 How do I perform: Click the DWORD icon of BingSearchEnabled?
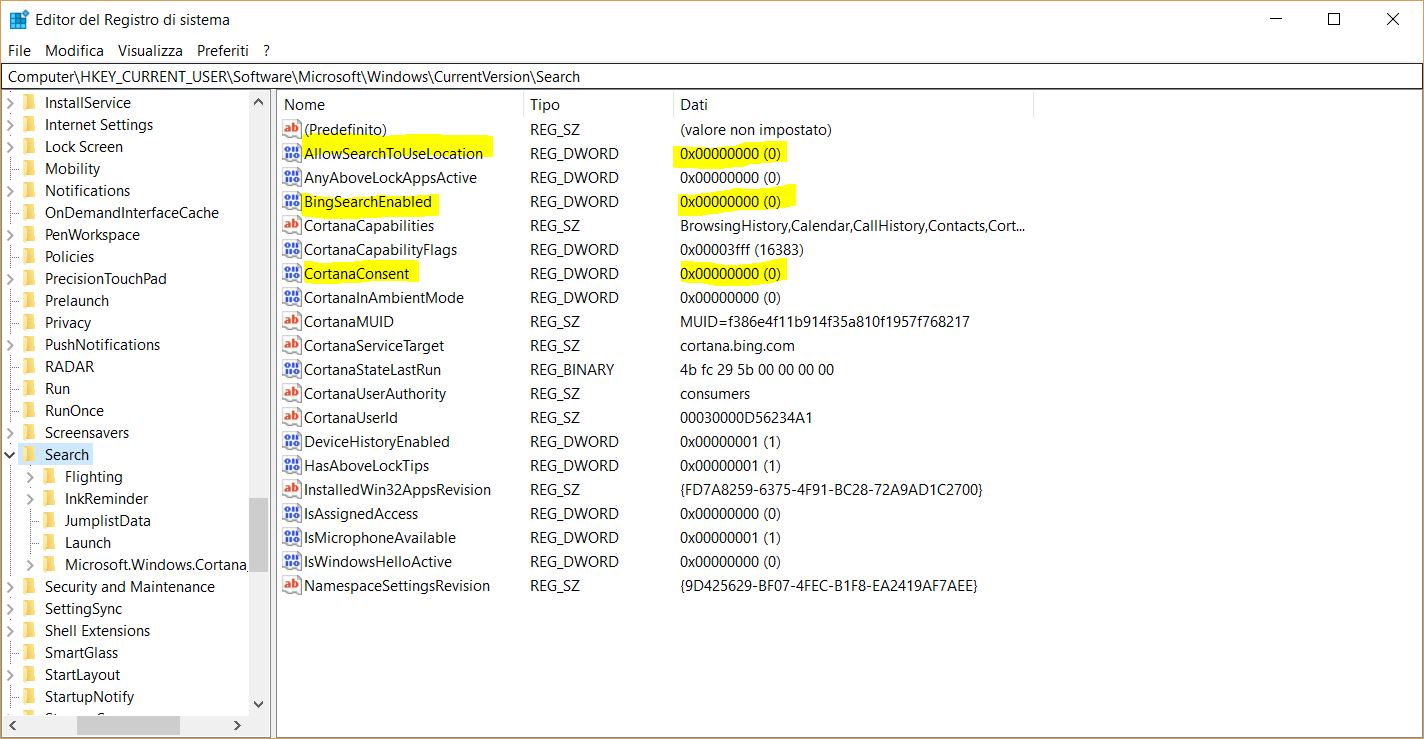291,201
